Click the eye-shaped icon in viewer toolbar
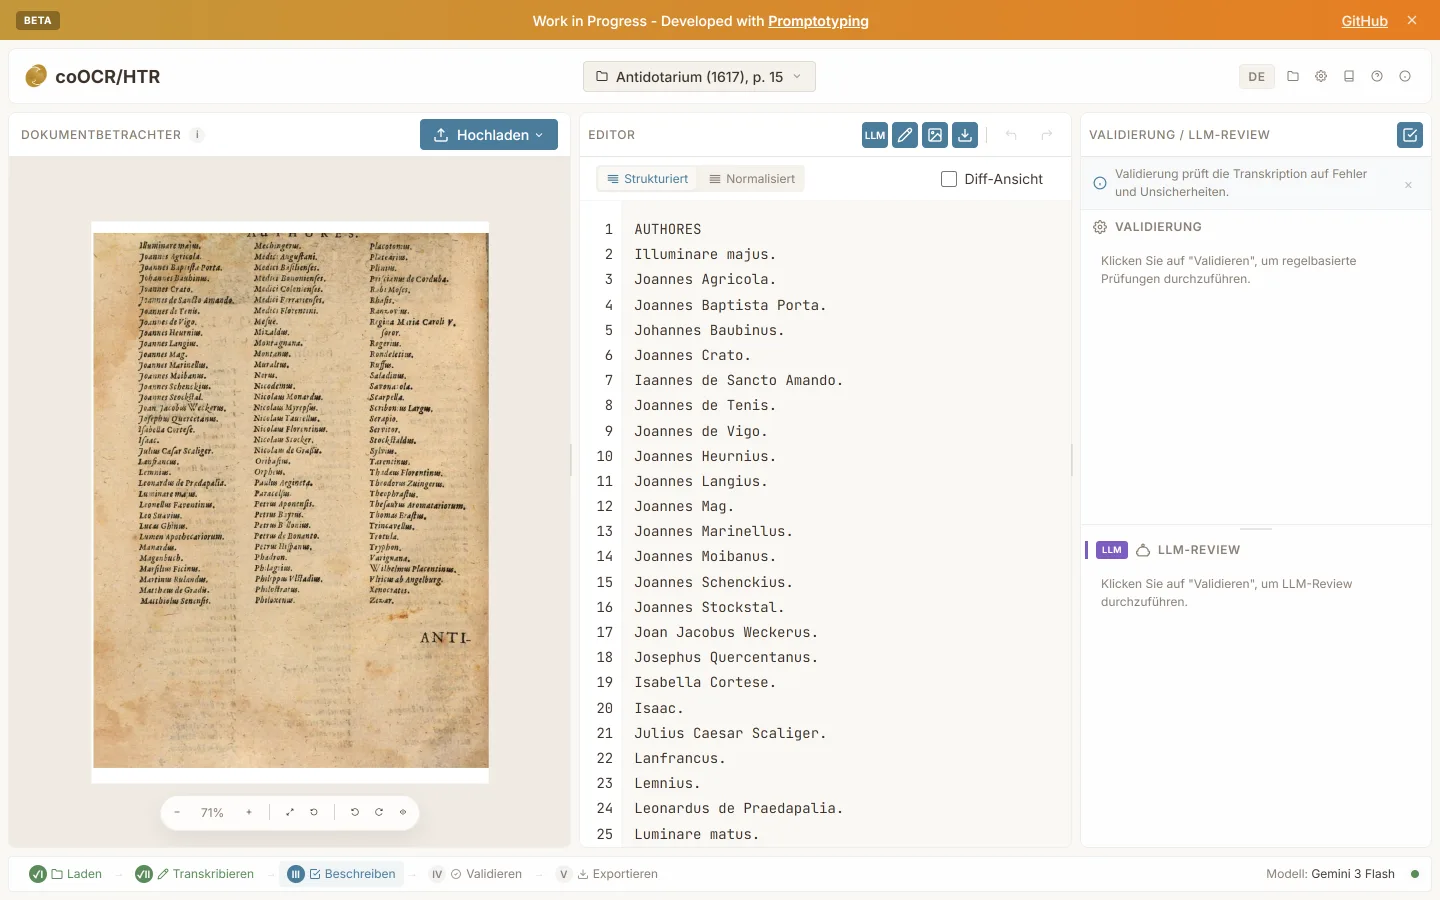The width and height of the screenshot is (1440, 900). pyautogui.click(x=403, y=812)
